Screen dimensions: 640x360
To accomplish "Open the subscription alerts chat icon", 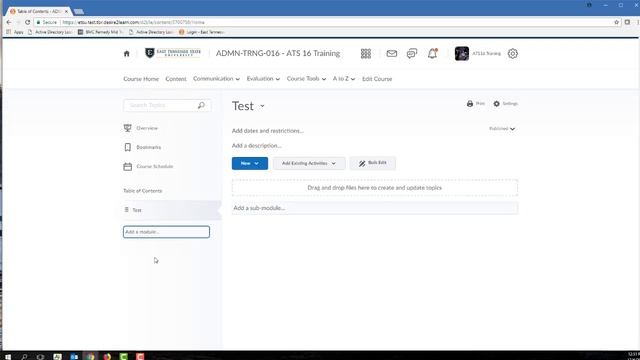I will [412, 53].
